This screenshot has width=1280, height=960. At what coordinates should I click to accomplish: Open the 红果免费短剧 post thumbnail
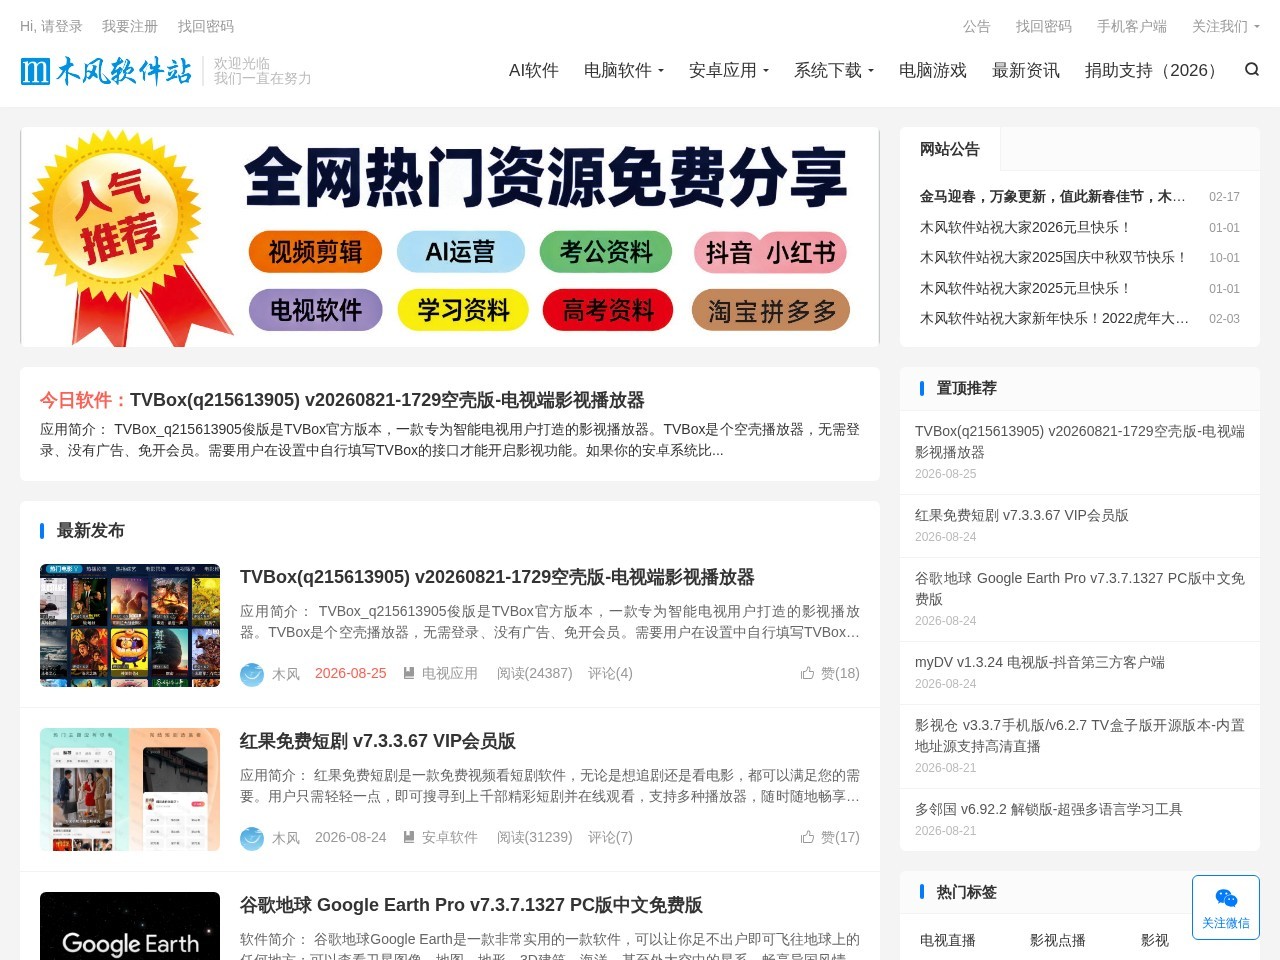pos(130,789)
